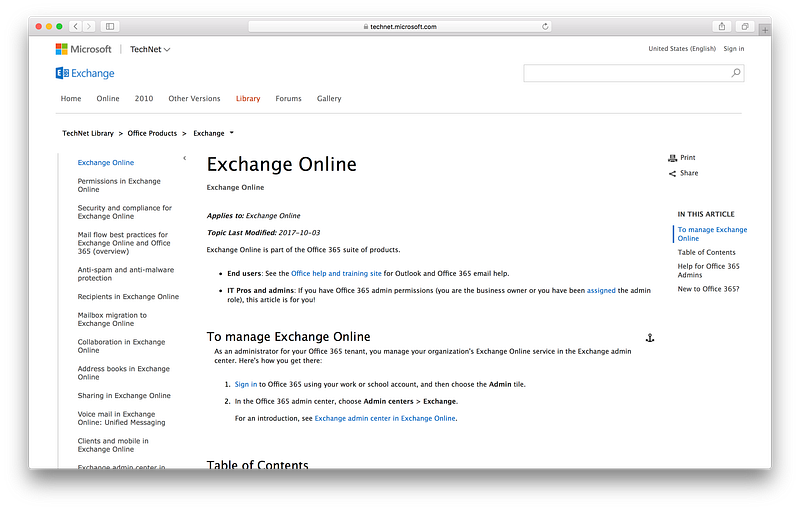800x510 pixels.
Task: Click the search magnifier icon
Action: (x=735, y=73)
